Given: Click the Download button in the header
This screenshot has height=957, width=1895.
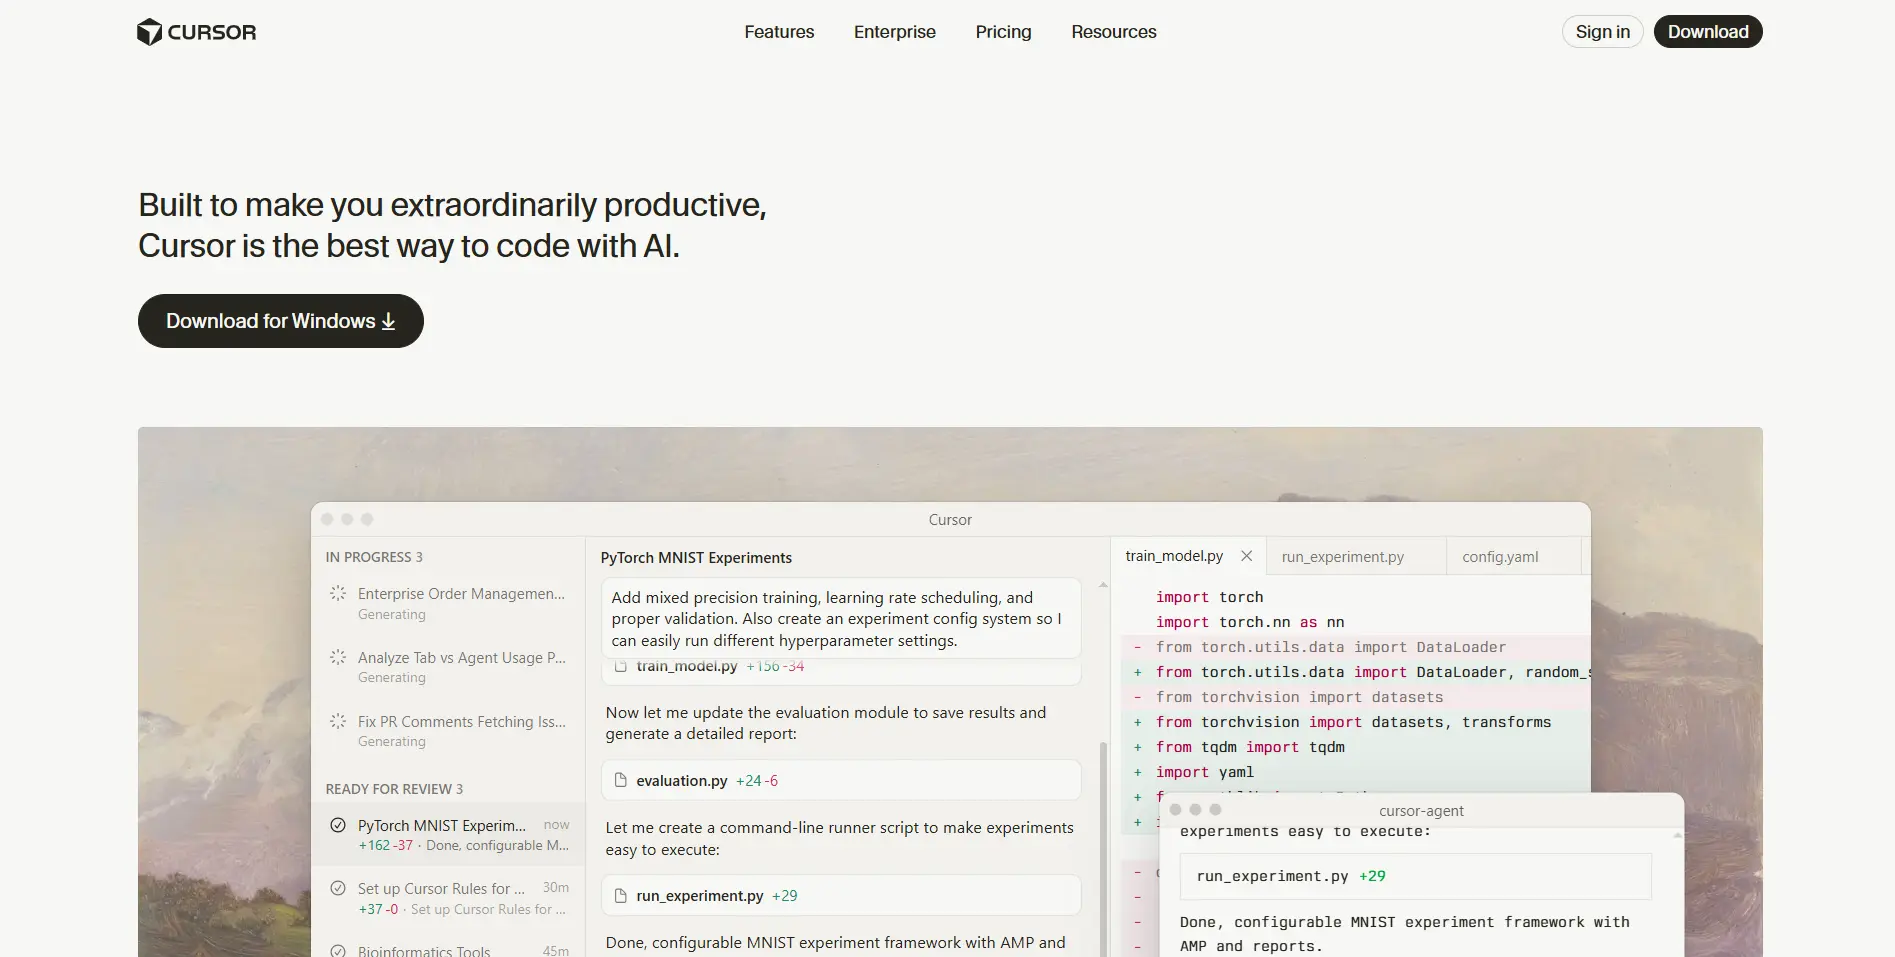Looking at the screenshot, I should tap(1707, 32).
